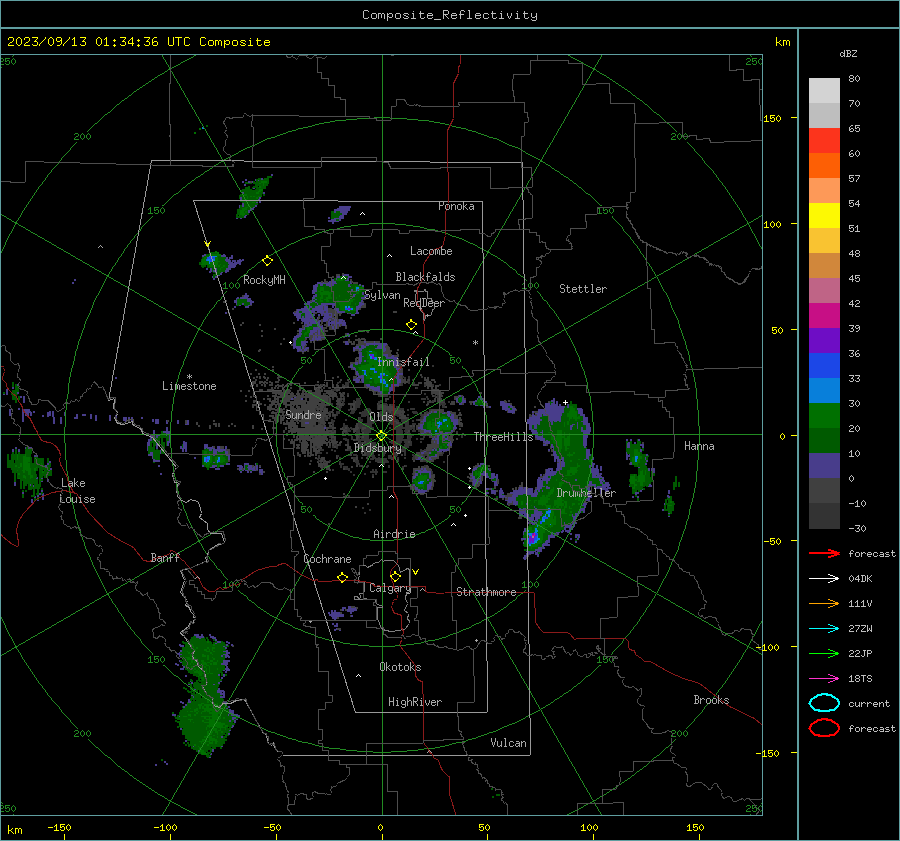Select the 80 dBZ light grey swatch
Screen dimensions: 900x841
point(824,90)
